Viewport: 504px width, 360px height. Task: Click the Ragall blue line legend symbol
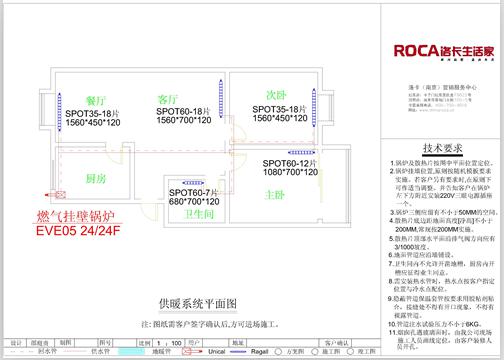click(238, 352)
